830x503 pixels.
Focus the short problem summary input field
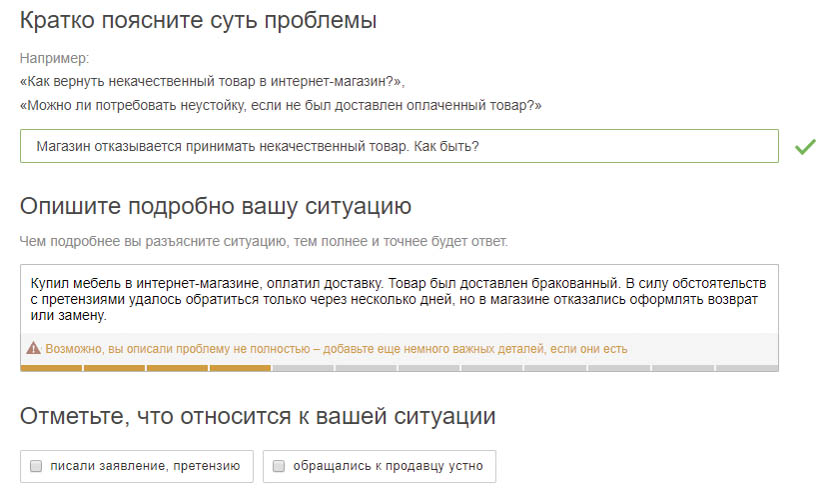(399, 146)
